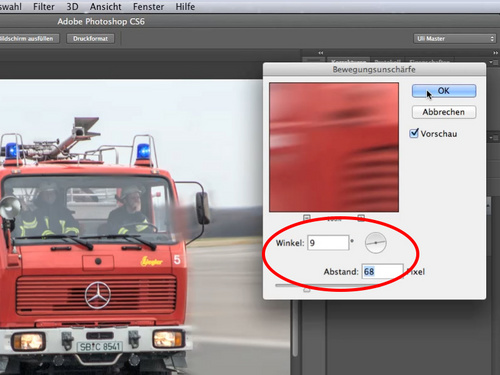Click into the Winkel input field
Viewport: 500px width, 375px height.
(328, 243)
